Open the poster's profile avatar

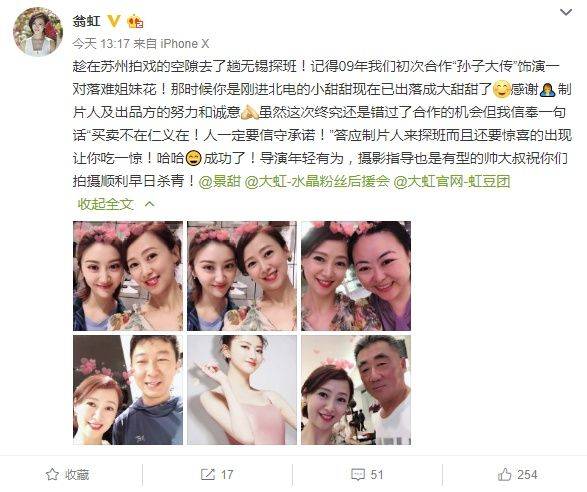tap(38, 32)
